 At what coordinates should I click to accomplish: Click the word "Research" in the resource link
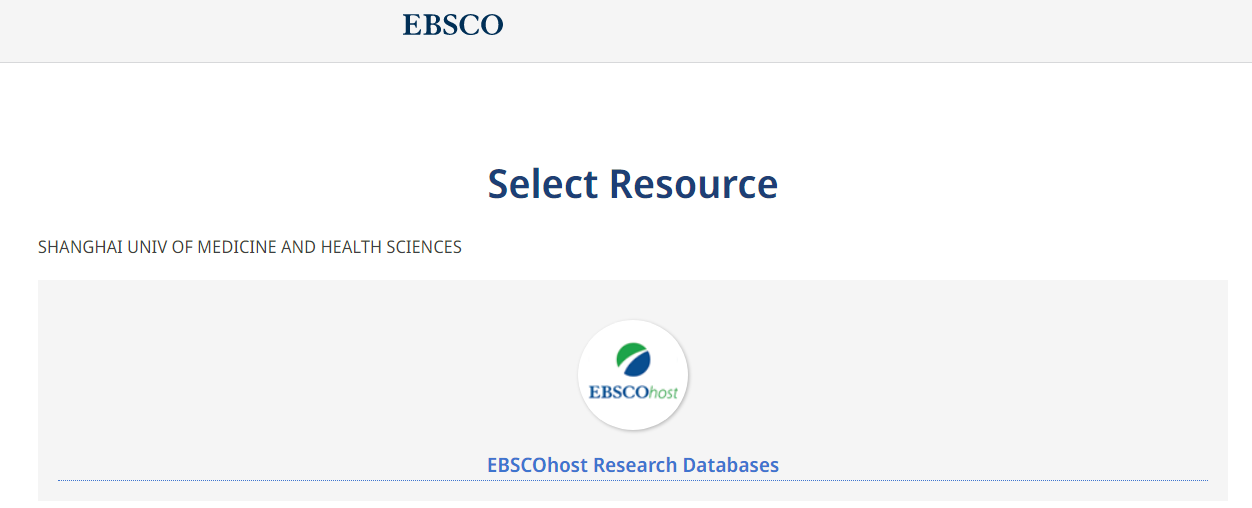tap(635, 465)
